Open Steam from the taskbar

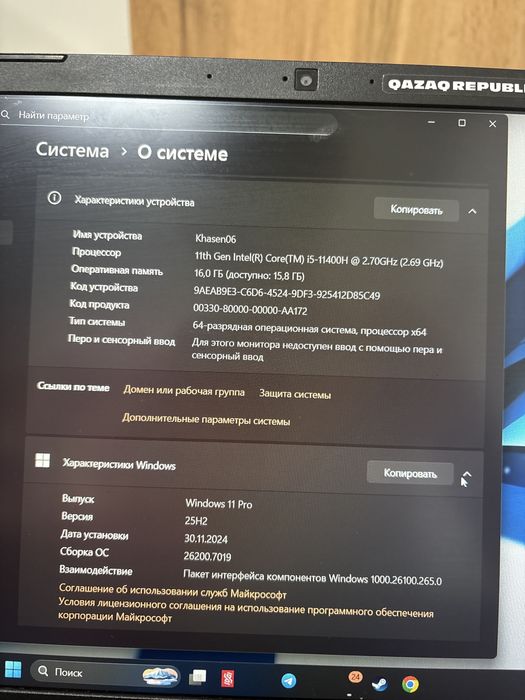click(x=380, y=684)
